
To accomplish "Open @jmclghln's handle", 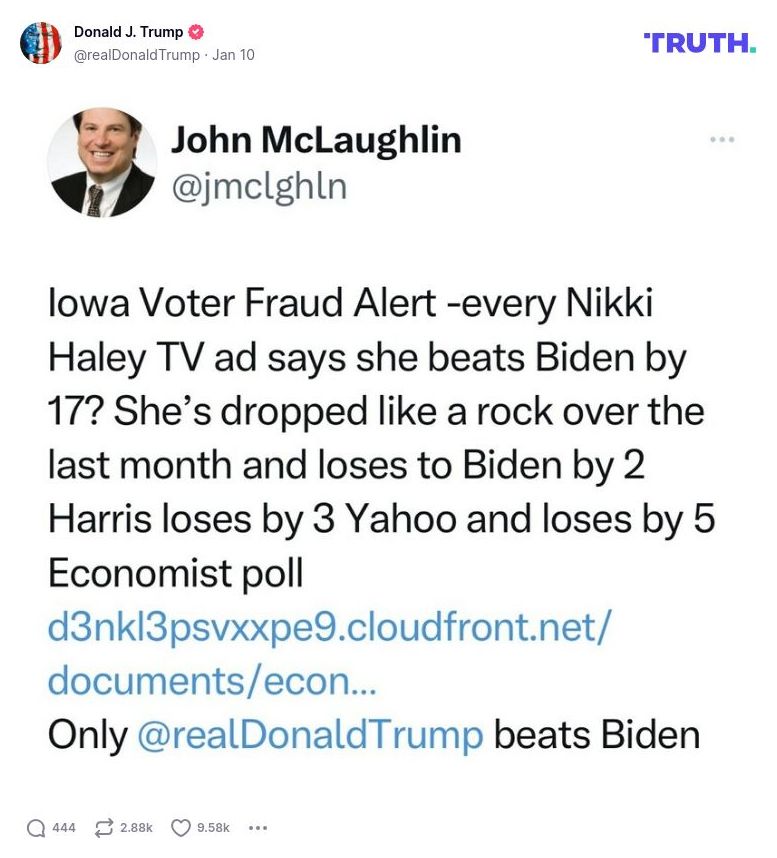I will [x=258, y=186].
